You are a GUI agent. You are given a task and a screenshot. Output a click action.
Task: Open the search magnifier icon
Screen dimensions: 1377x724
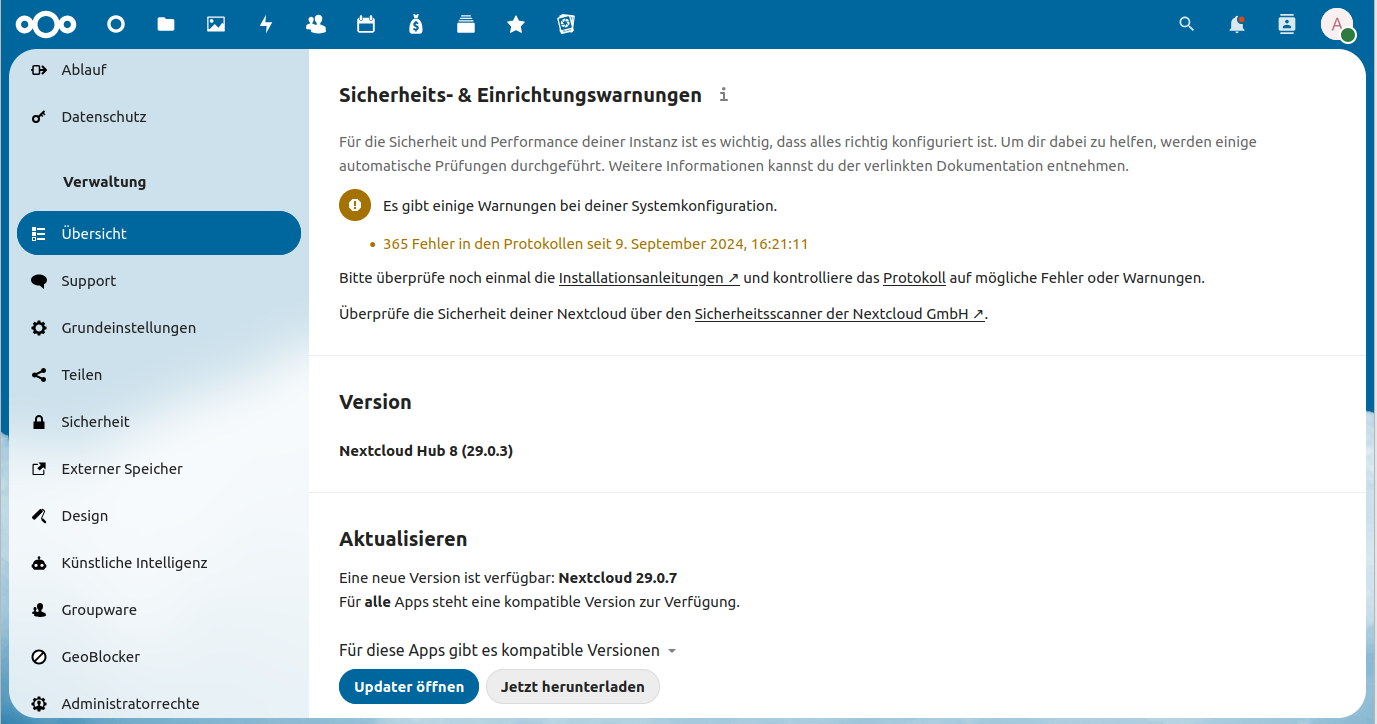coord(1187,24)
